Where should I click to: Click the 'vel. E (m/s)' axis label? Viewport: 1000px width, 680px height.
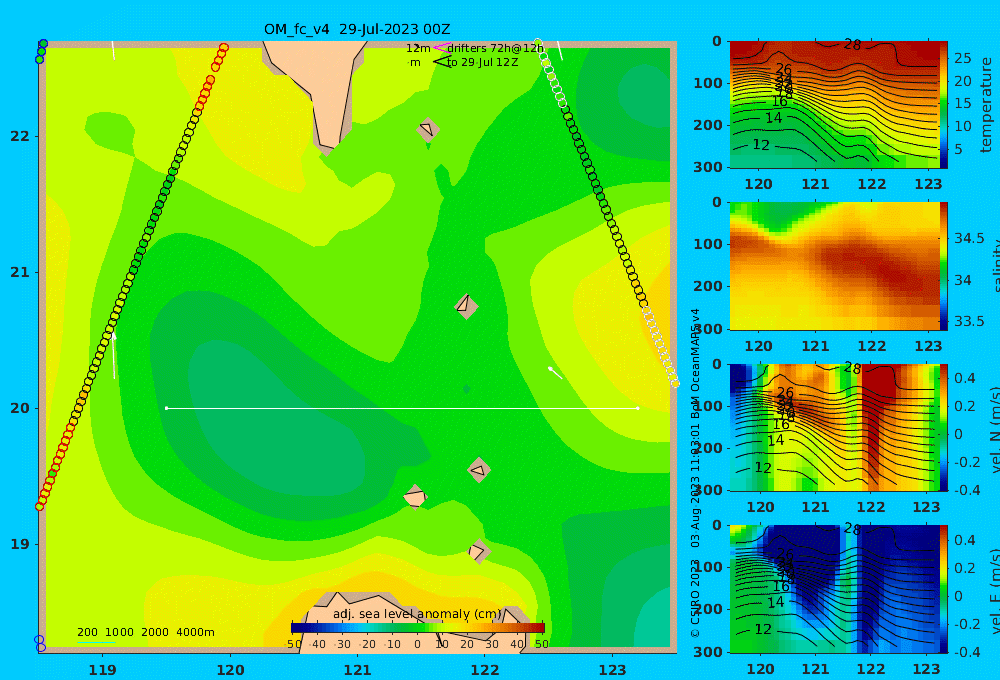coord(995,591)
